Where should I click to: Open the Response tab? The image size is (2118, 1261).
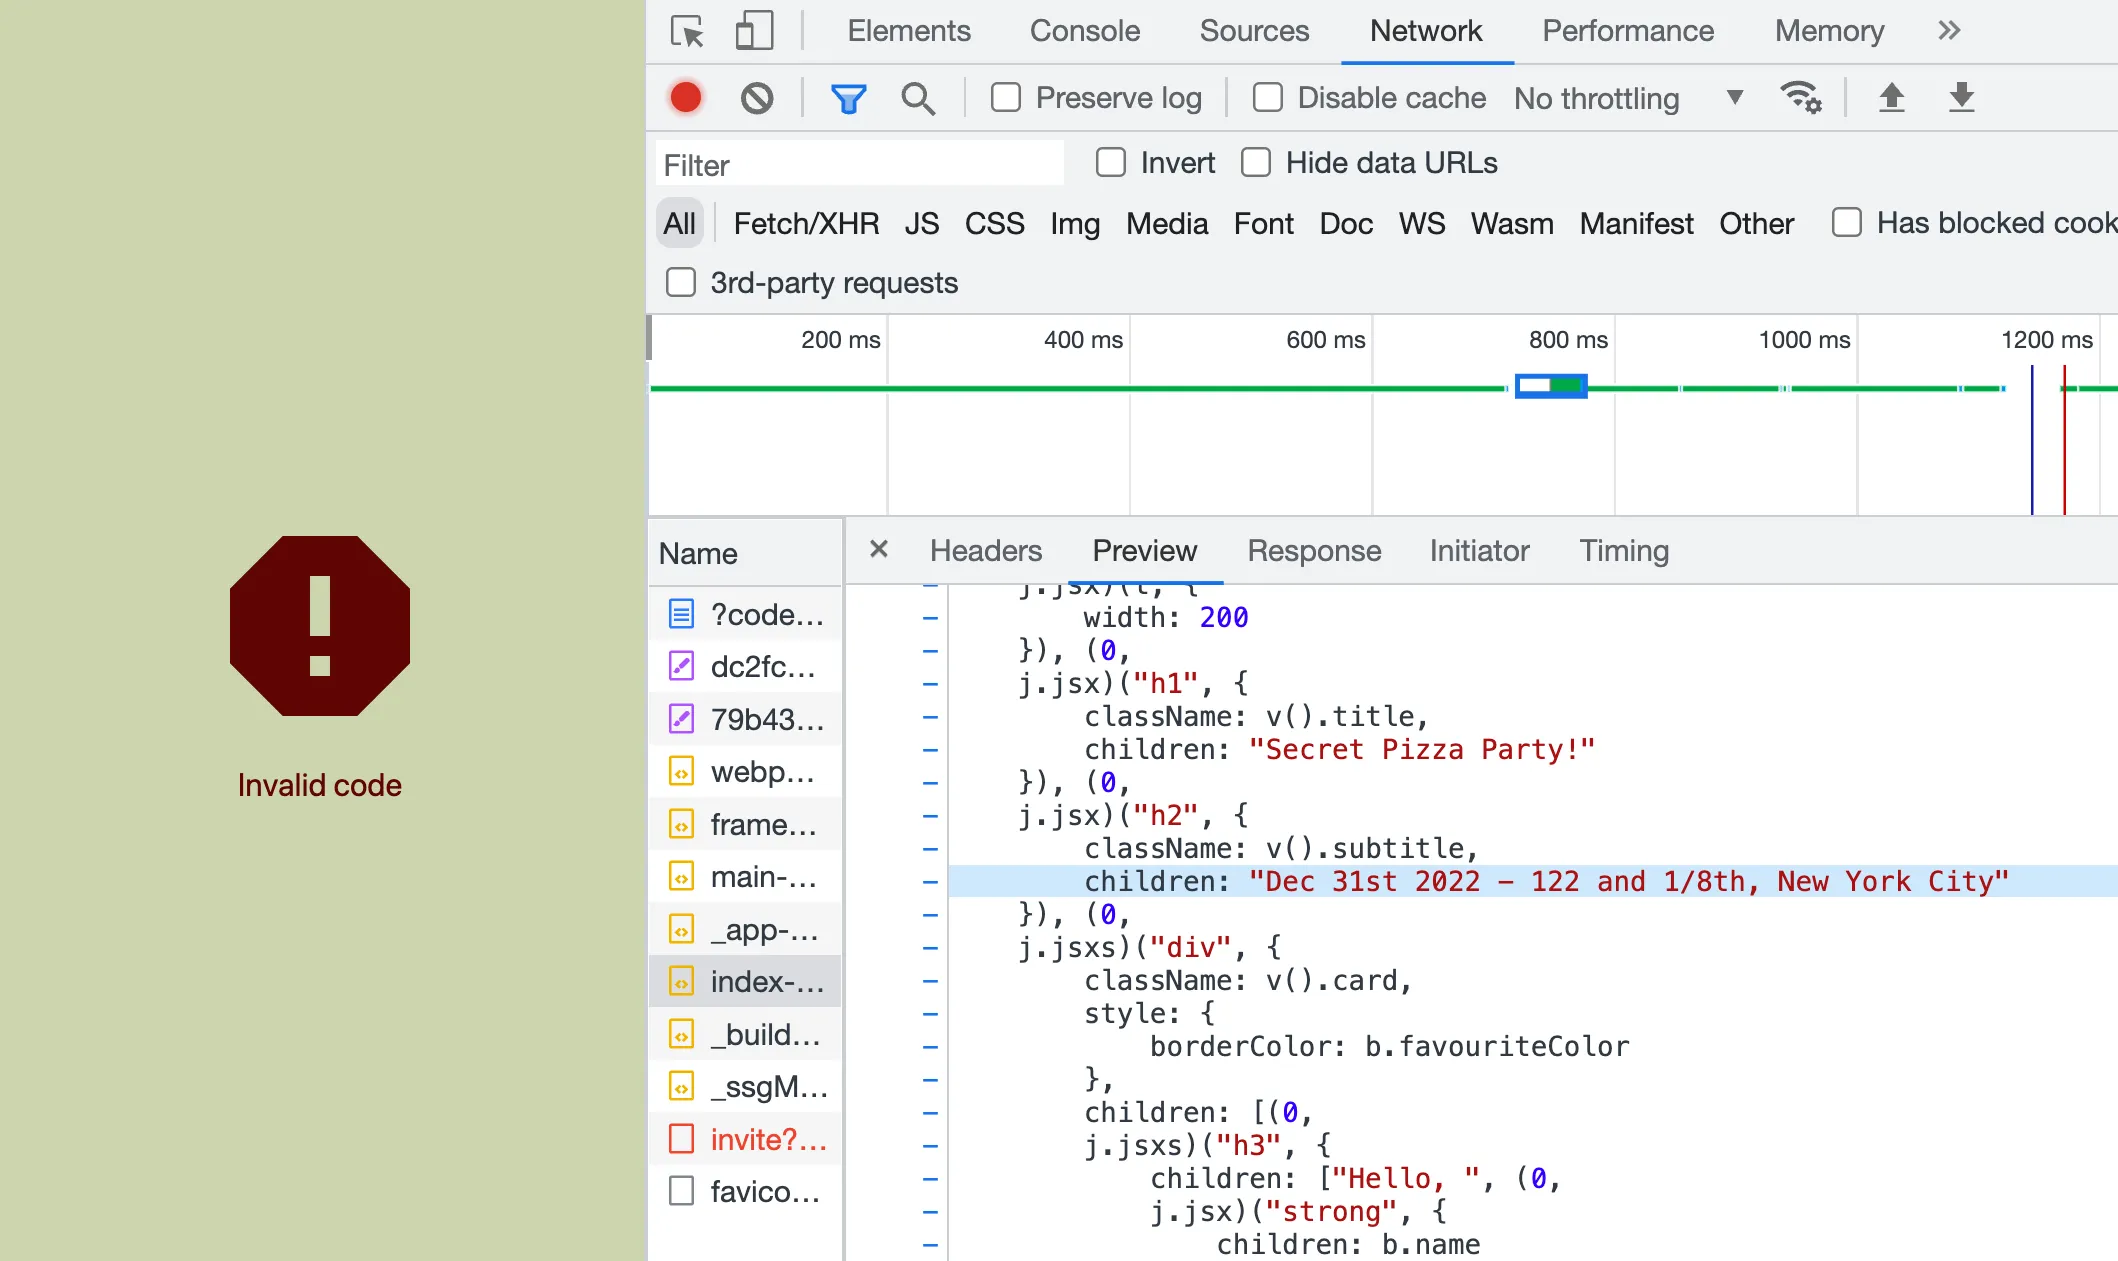coord(1313,551)
